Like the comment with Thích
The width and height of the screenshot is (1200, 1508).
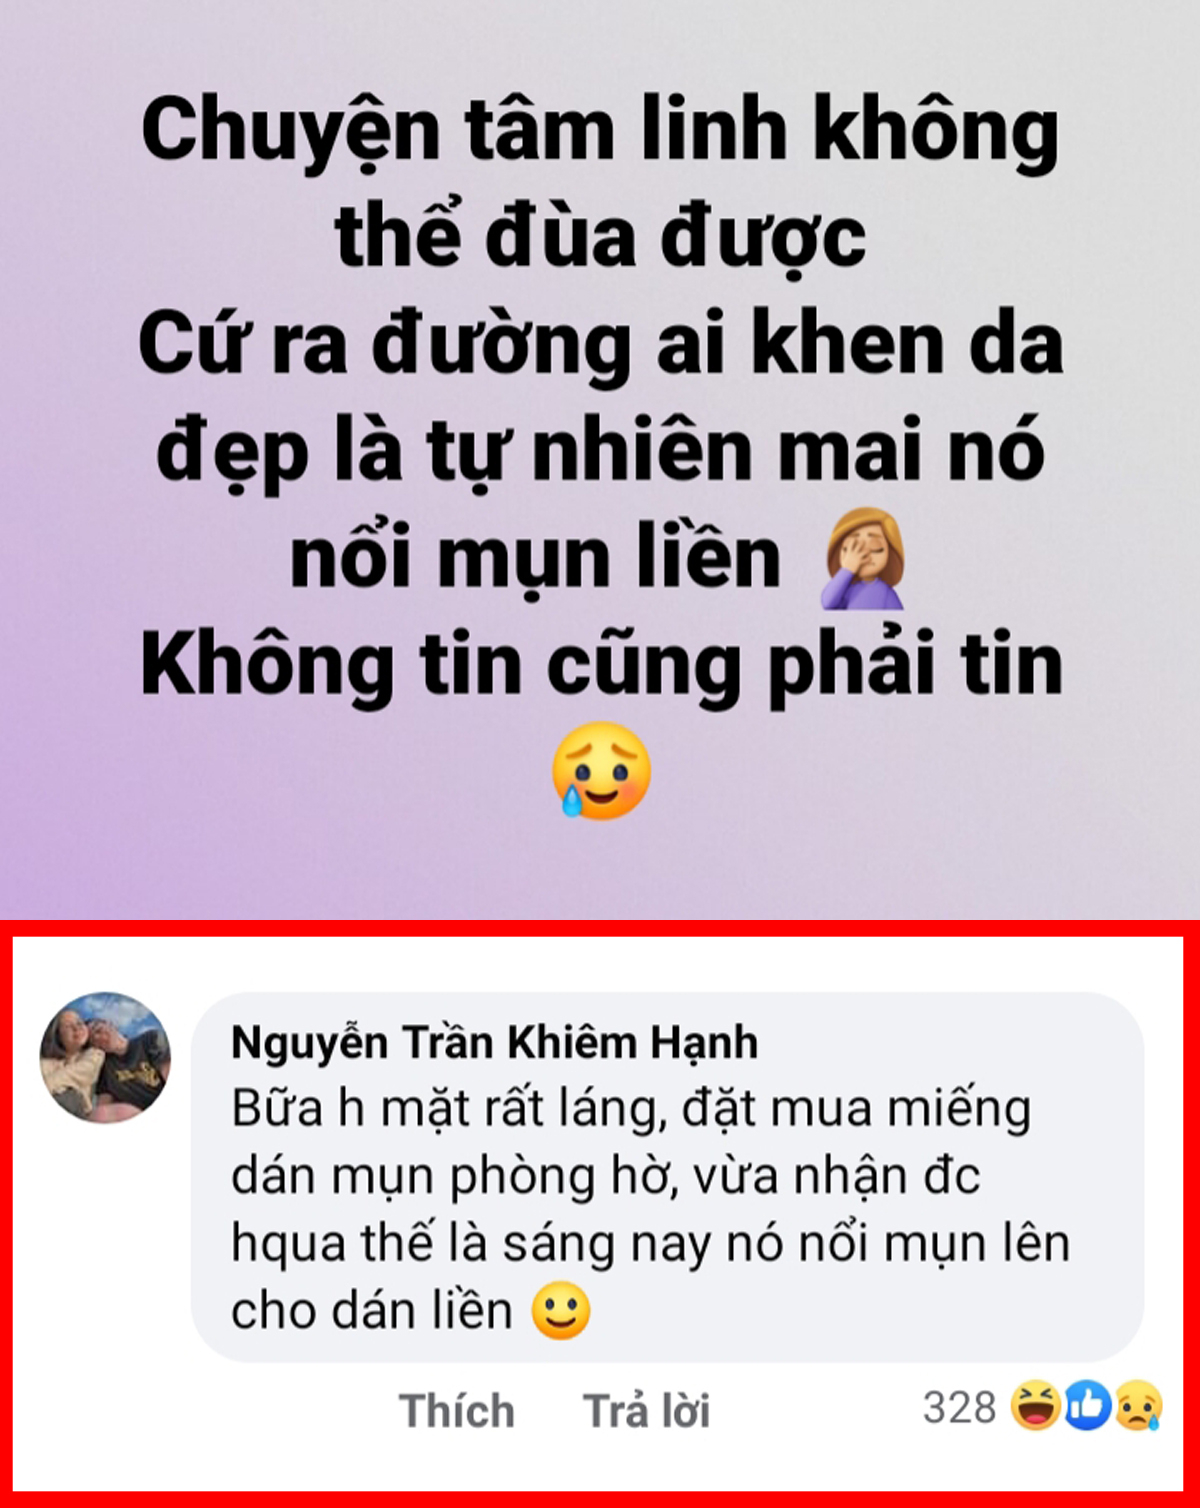coord(457,1410)
